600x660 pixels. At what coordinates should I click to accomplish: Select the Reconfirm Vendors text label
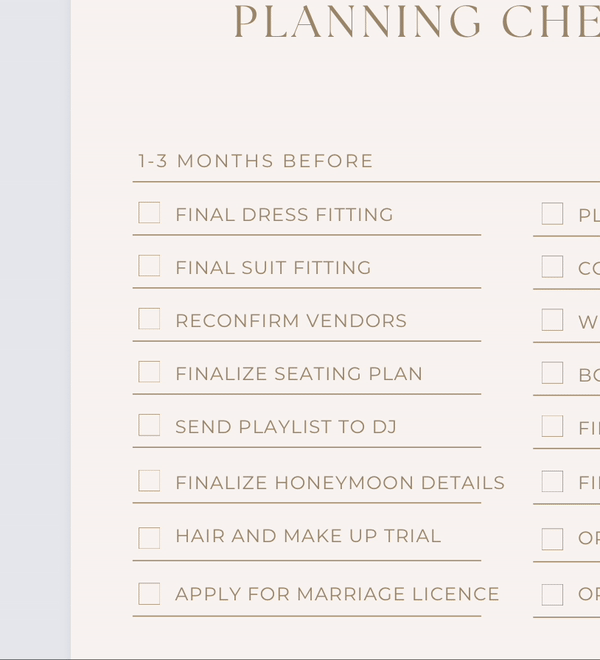[291, 321]
